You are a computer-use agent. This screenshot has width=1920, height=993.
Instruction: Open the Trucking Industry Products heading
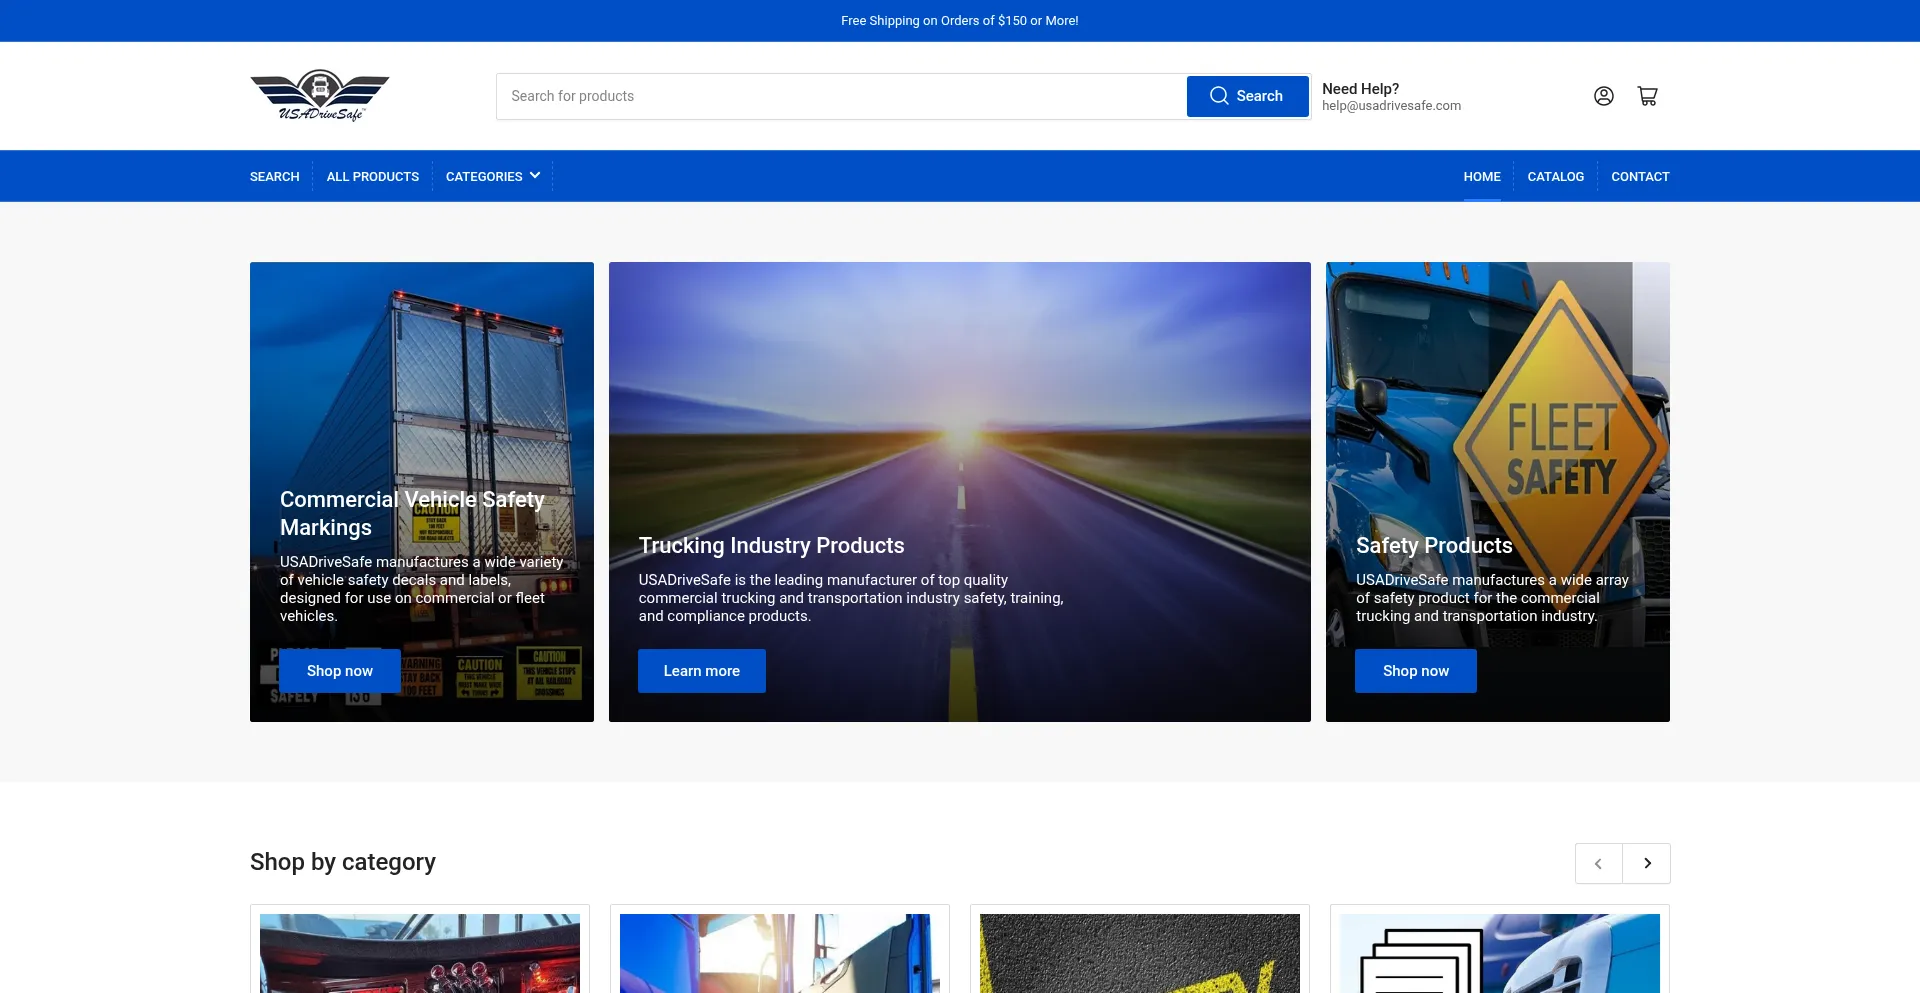pos(772,546)
